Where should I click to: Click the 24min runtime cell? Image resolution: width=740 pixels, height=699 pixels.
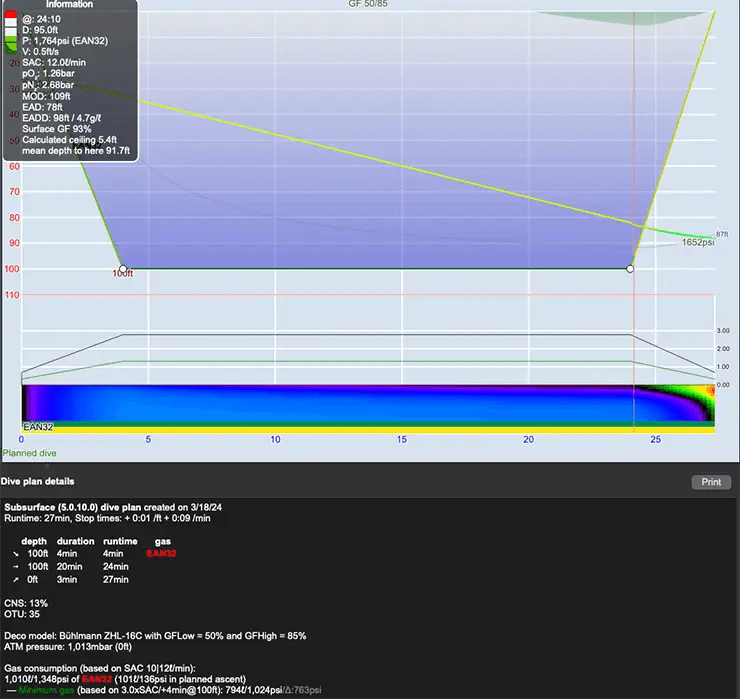[x=116, y=566]
